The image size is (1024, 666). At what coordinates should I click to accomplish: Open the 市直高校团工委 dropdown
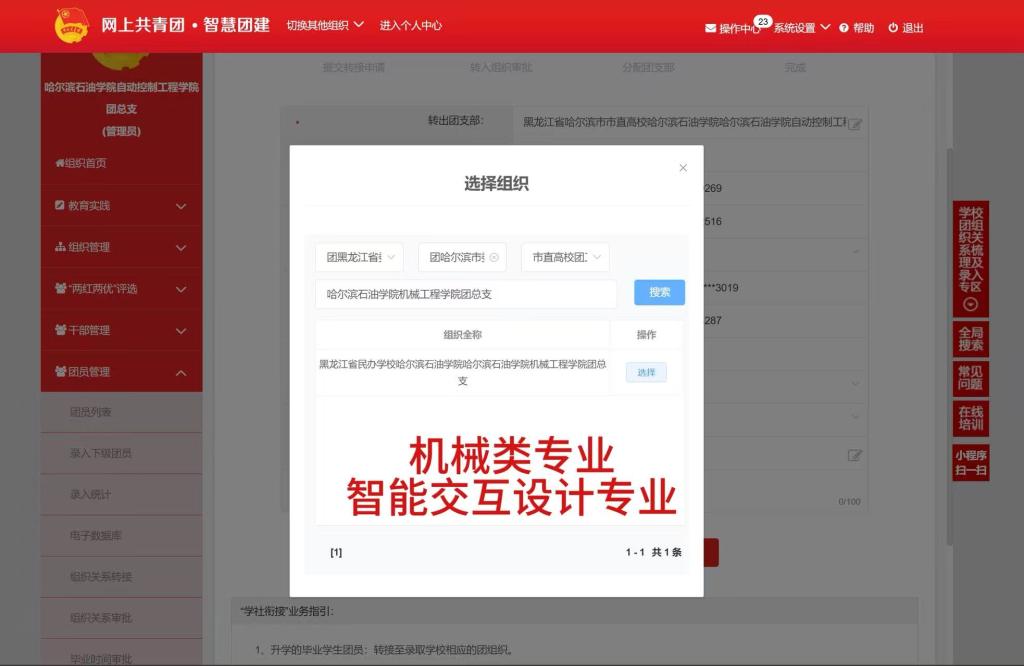tap(565, 257)
